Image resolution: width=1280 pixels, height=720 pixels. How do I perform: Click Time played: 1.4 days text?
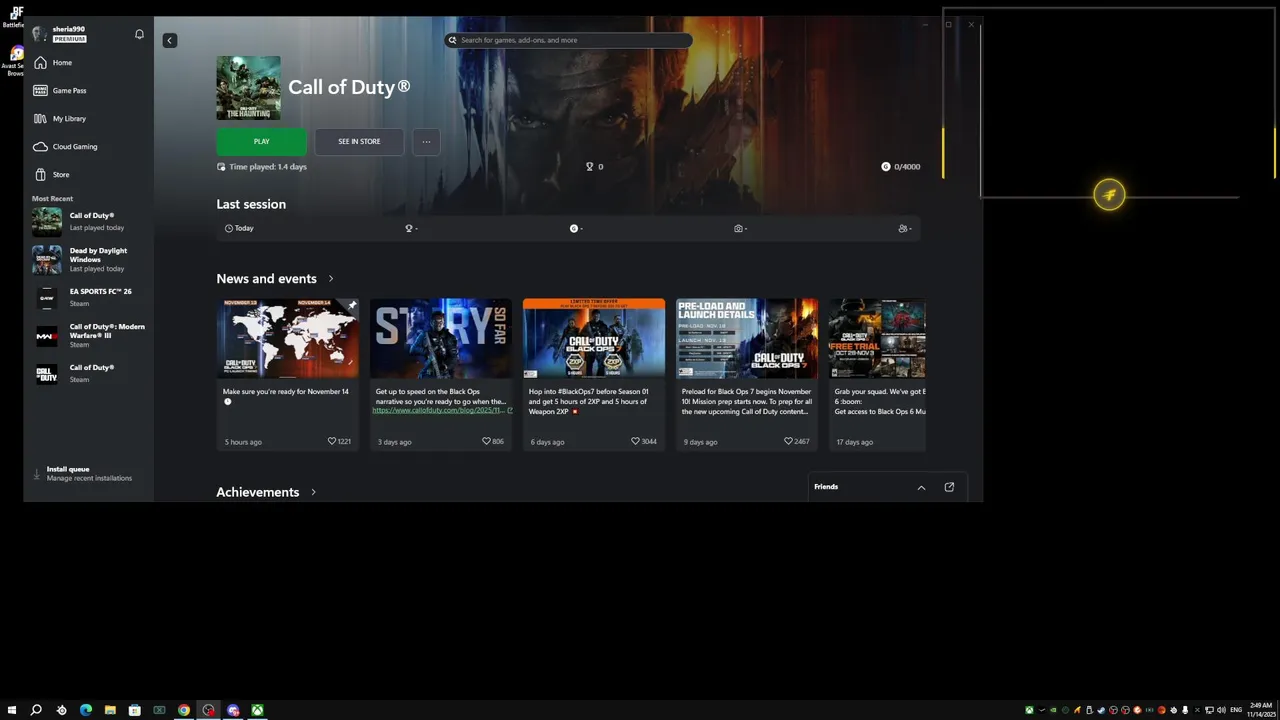[268, 167]
